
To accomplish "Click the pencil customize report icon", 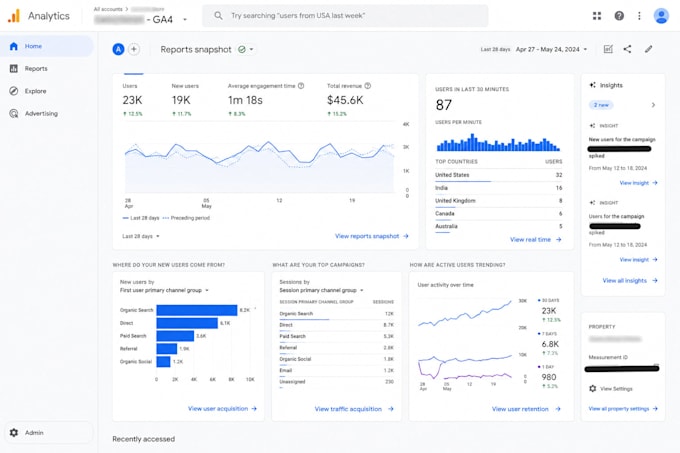I will pyautogui.click(x=648, y=49).
